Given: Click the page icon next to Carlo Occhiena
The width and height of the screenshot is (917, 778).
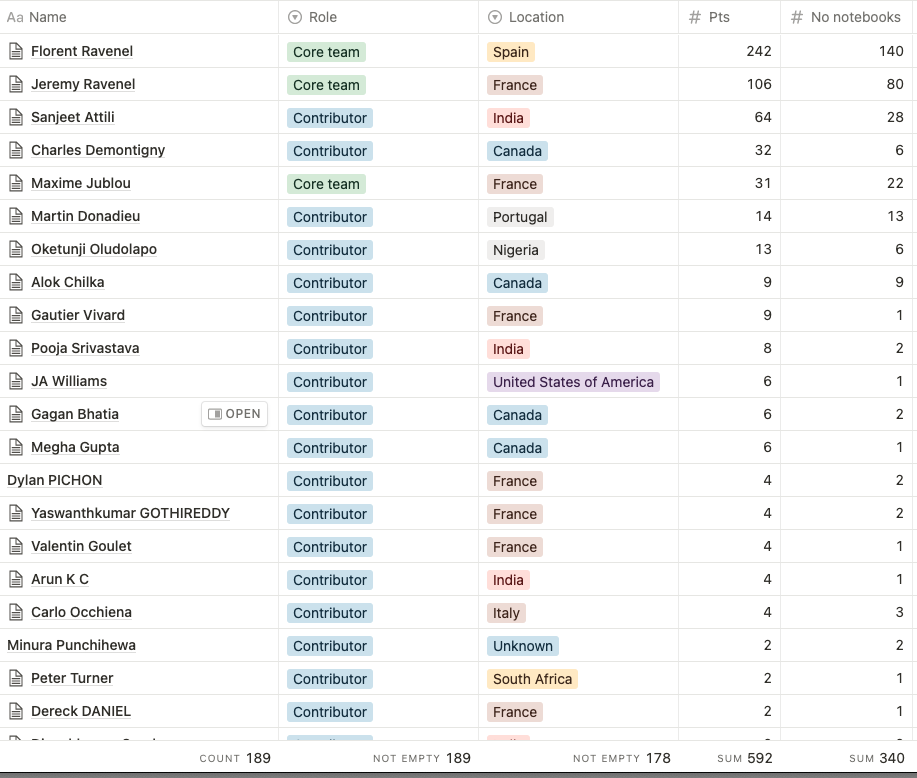Looking at the screenshot, I should point(16,612).
